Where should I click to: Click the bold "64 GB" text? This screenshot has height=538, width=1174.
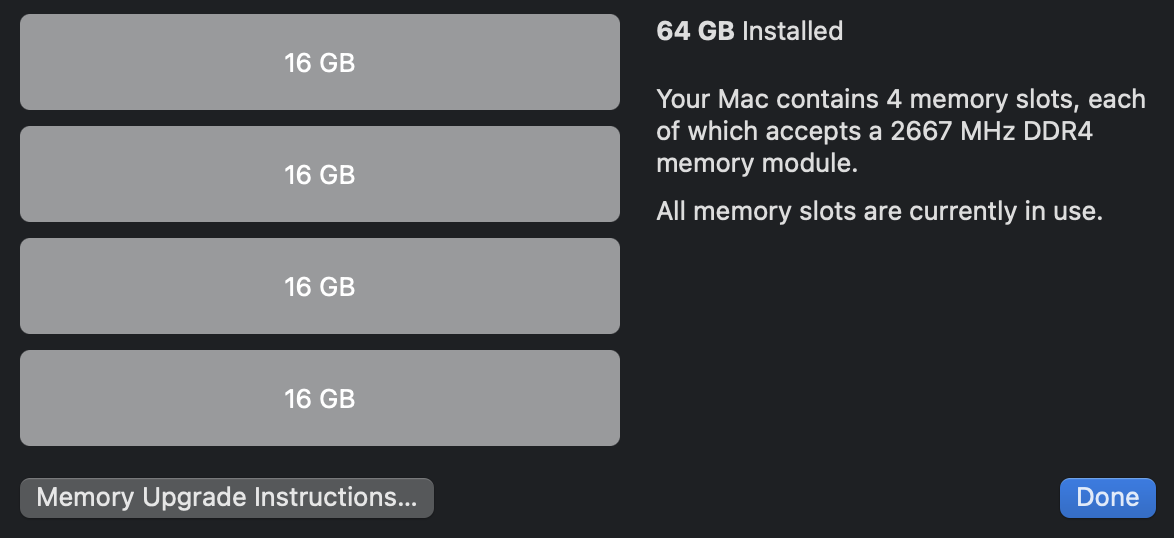(695, 31)
